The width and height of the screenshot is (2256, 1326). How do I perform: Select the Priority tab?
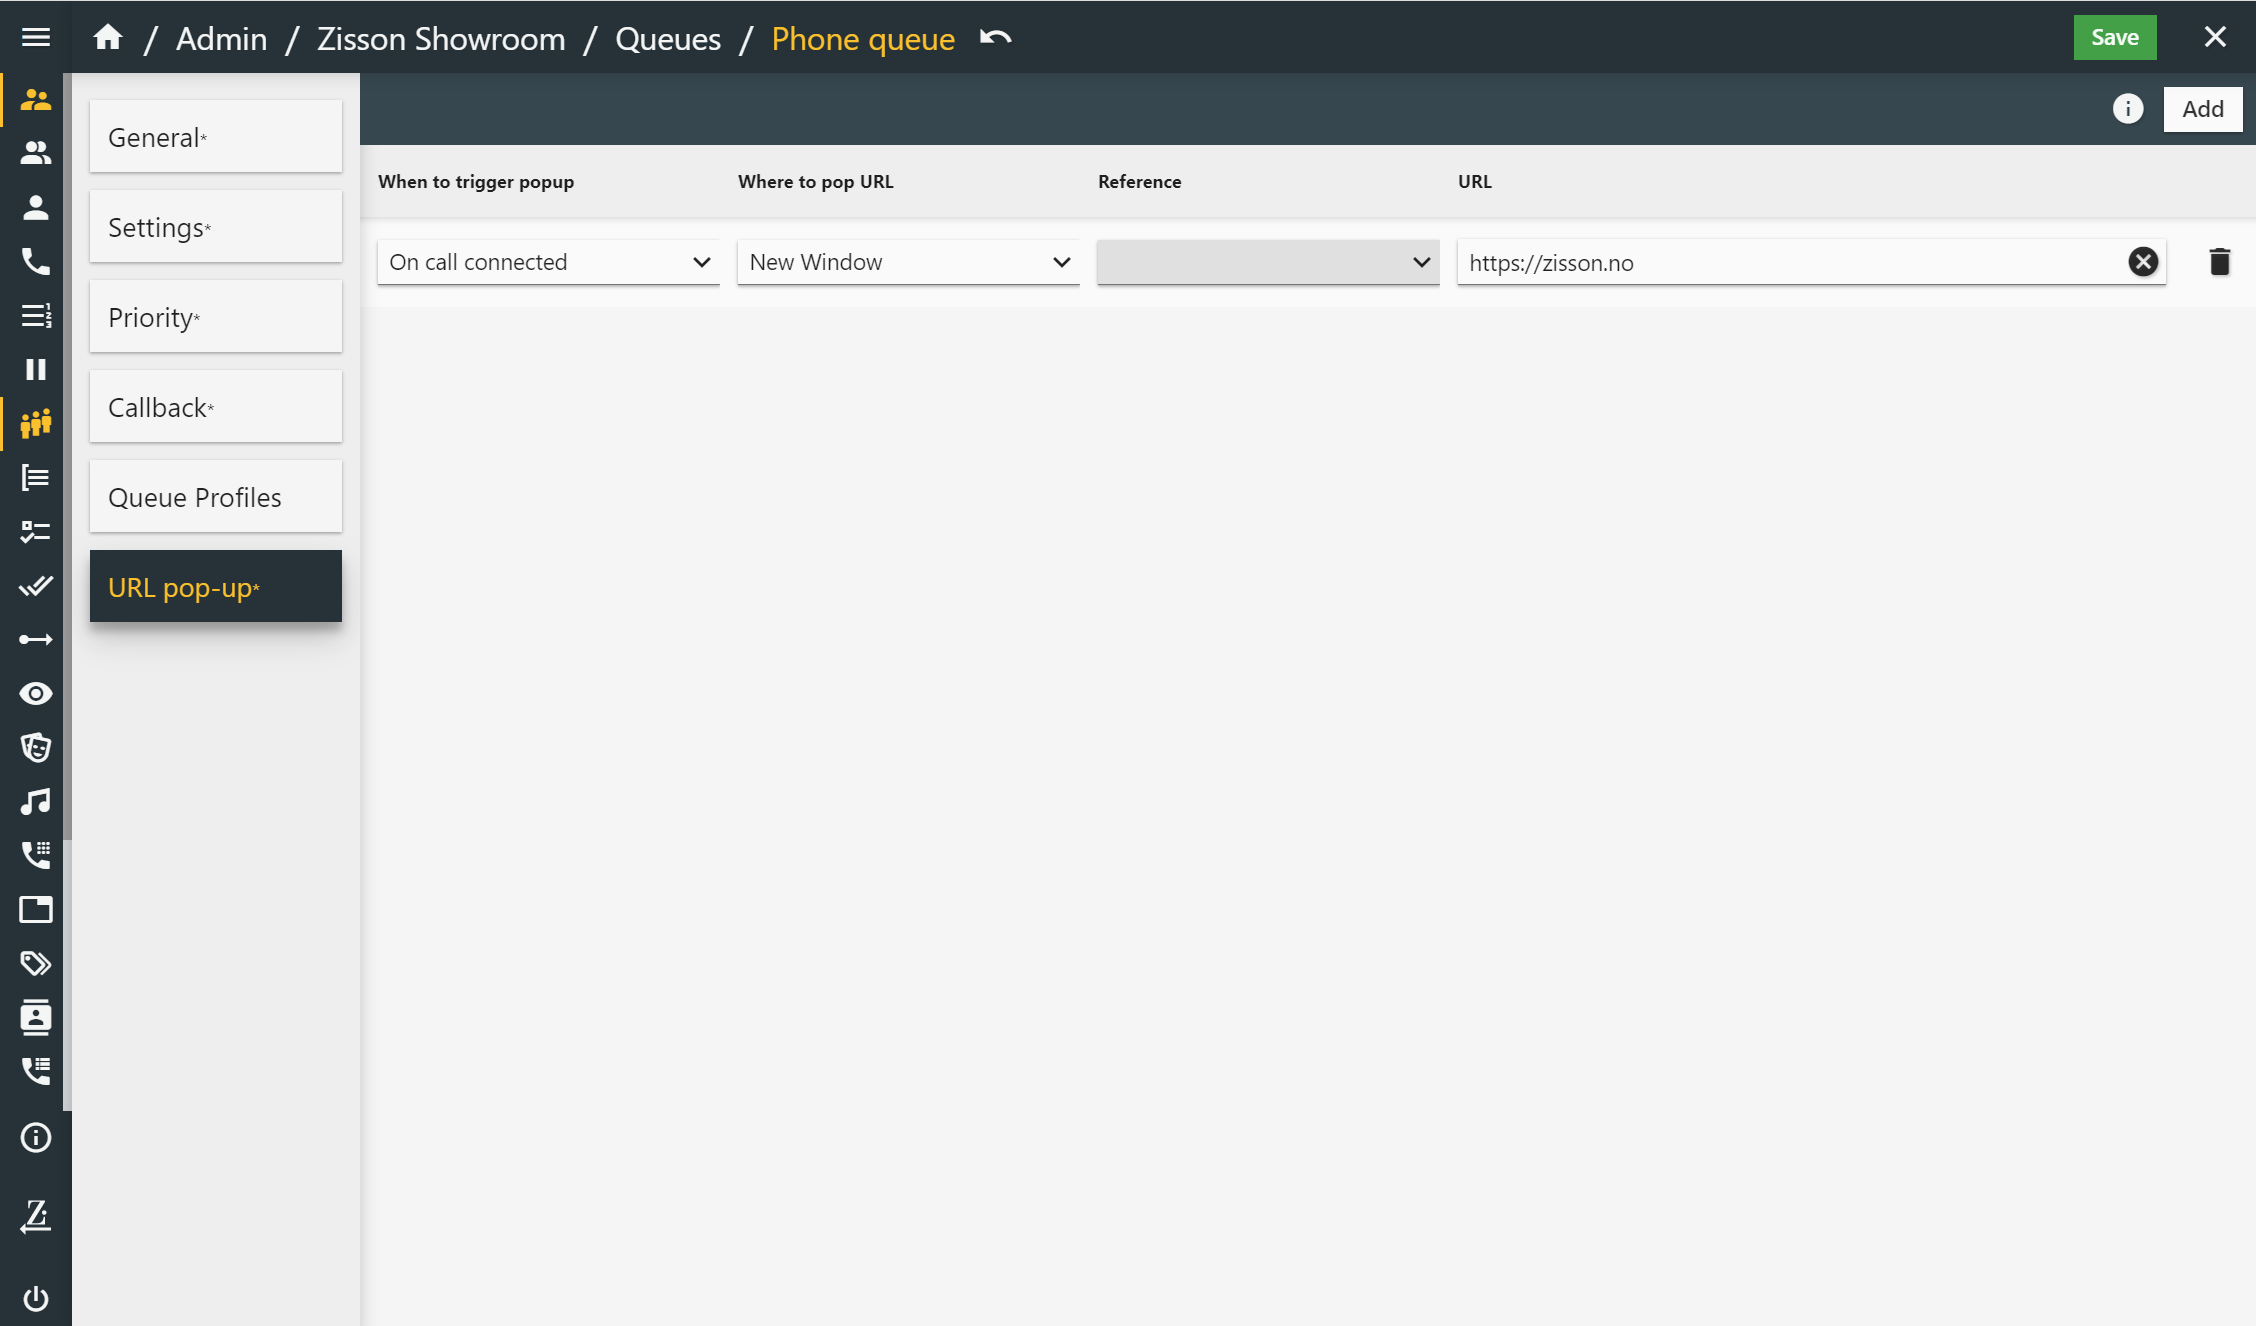tap(216, 316)
